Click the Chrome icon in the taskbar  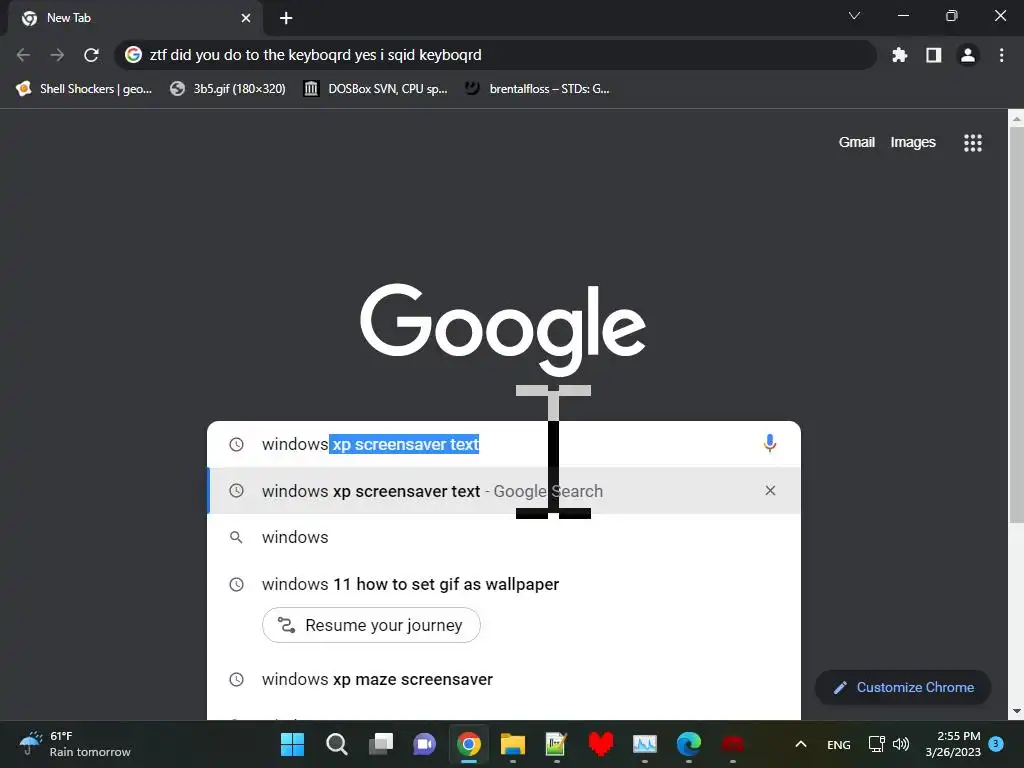(x=469, y=744)
